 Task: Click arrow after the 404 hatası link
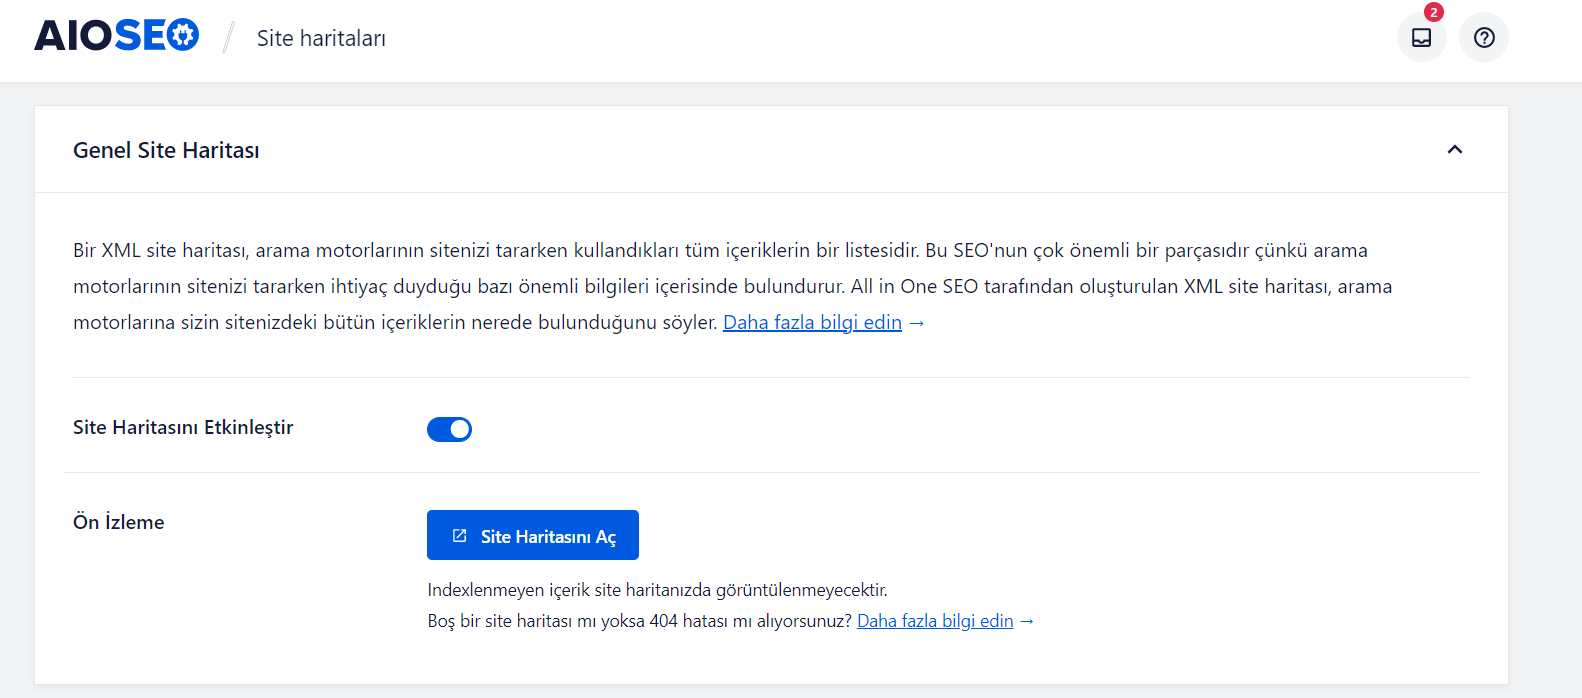click(1027, 622)
